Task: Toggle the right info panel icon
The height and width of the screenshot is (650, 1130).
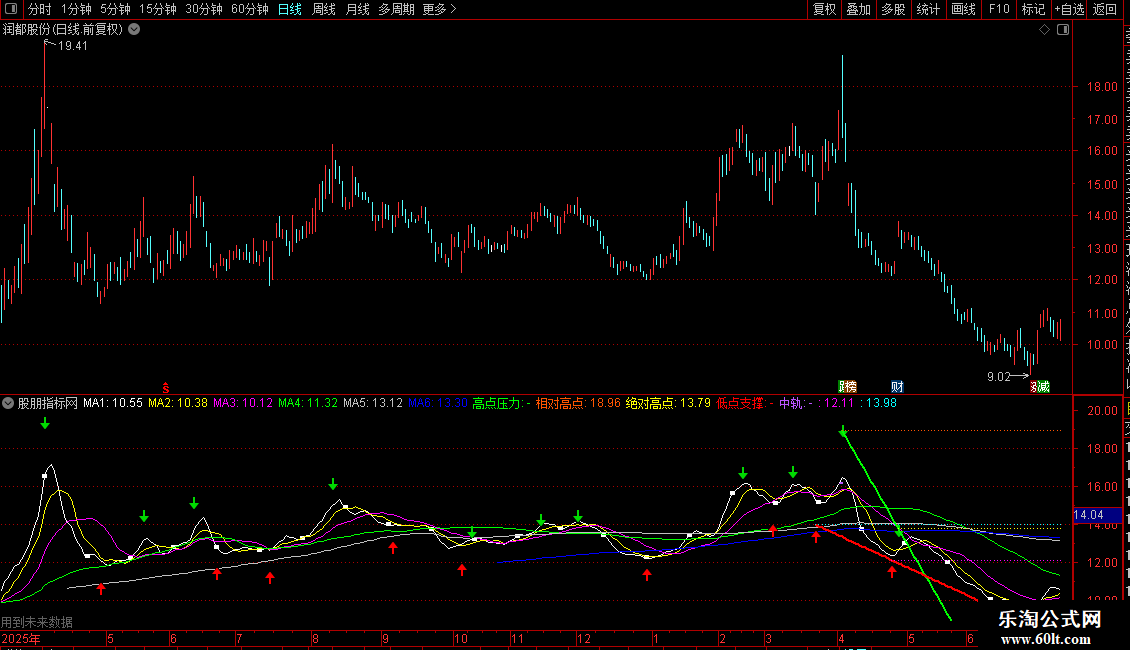Action: click(x=1063, y=30)
